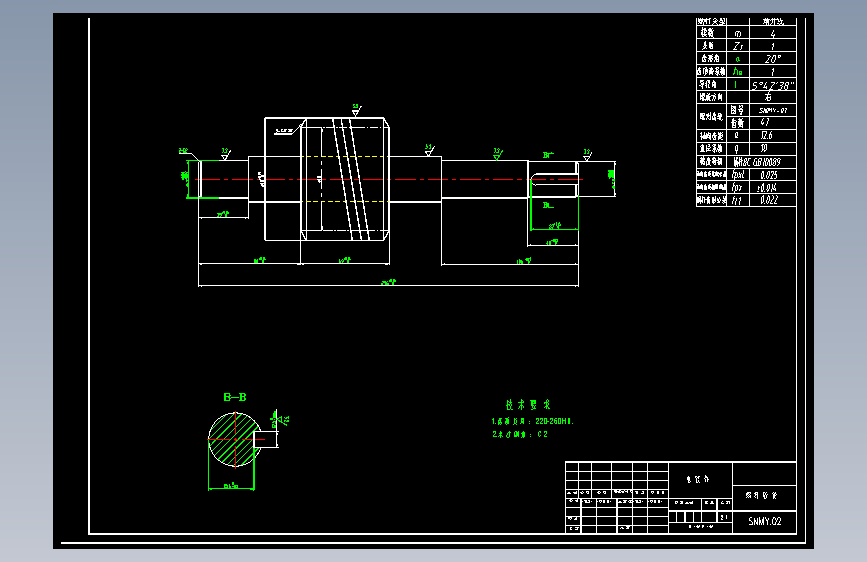Select the lower B section cut marker
867x562 pixels.
point(548,205)
